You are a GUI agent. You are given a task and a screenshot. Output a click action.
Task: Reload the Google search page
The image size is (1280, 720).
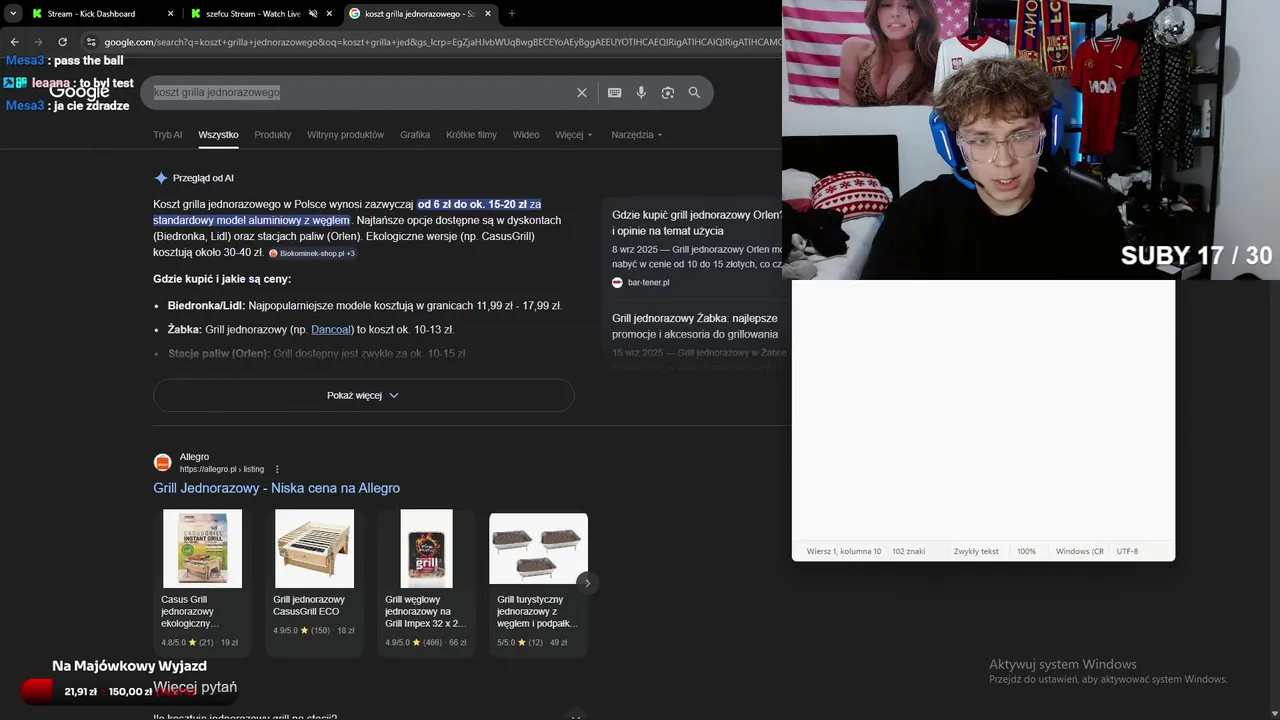pos(62,42)
